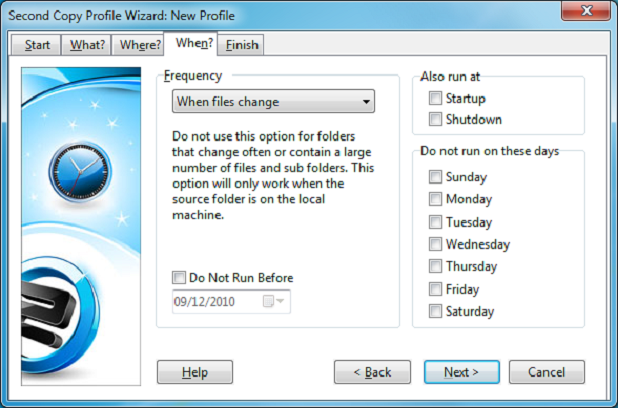
Task: Switch to the Start tab
Action: click(36, 45)
